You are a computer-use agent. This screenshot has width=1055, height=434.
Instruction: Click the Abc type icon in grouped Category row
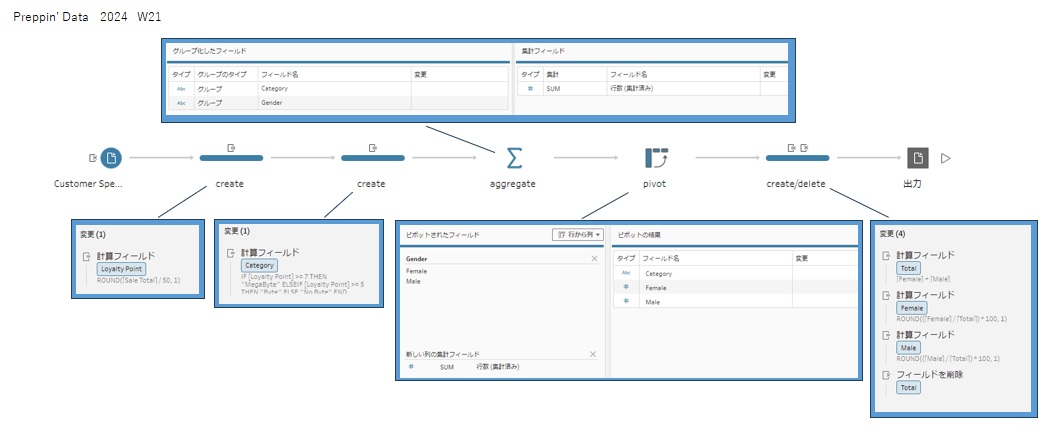click(181, 88)
